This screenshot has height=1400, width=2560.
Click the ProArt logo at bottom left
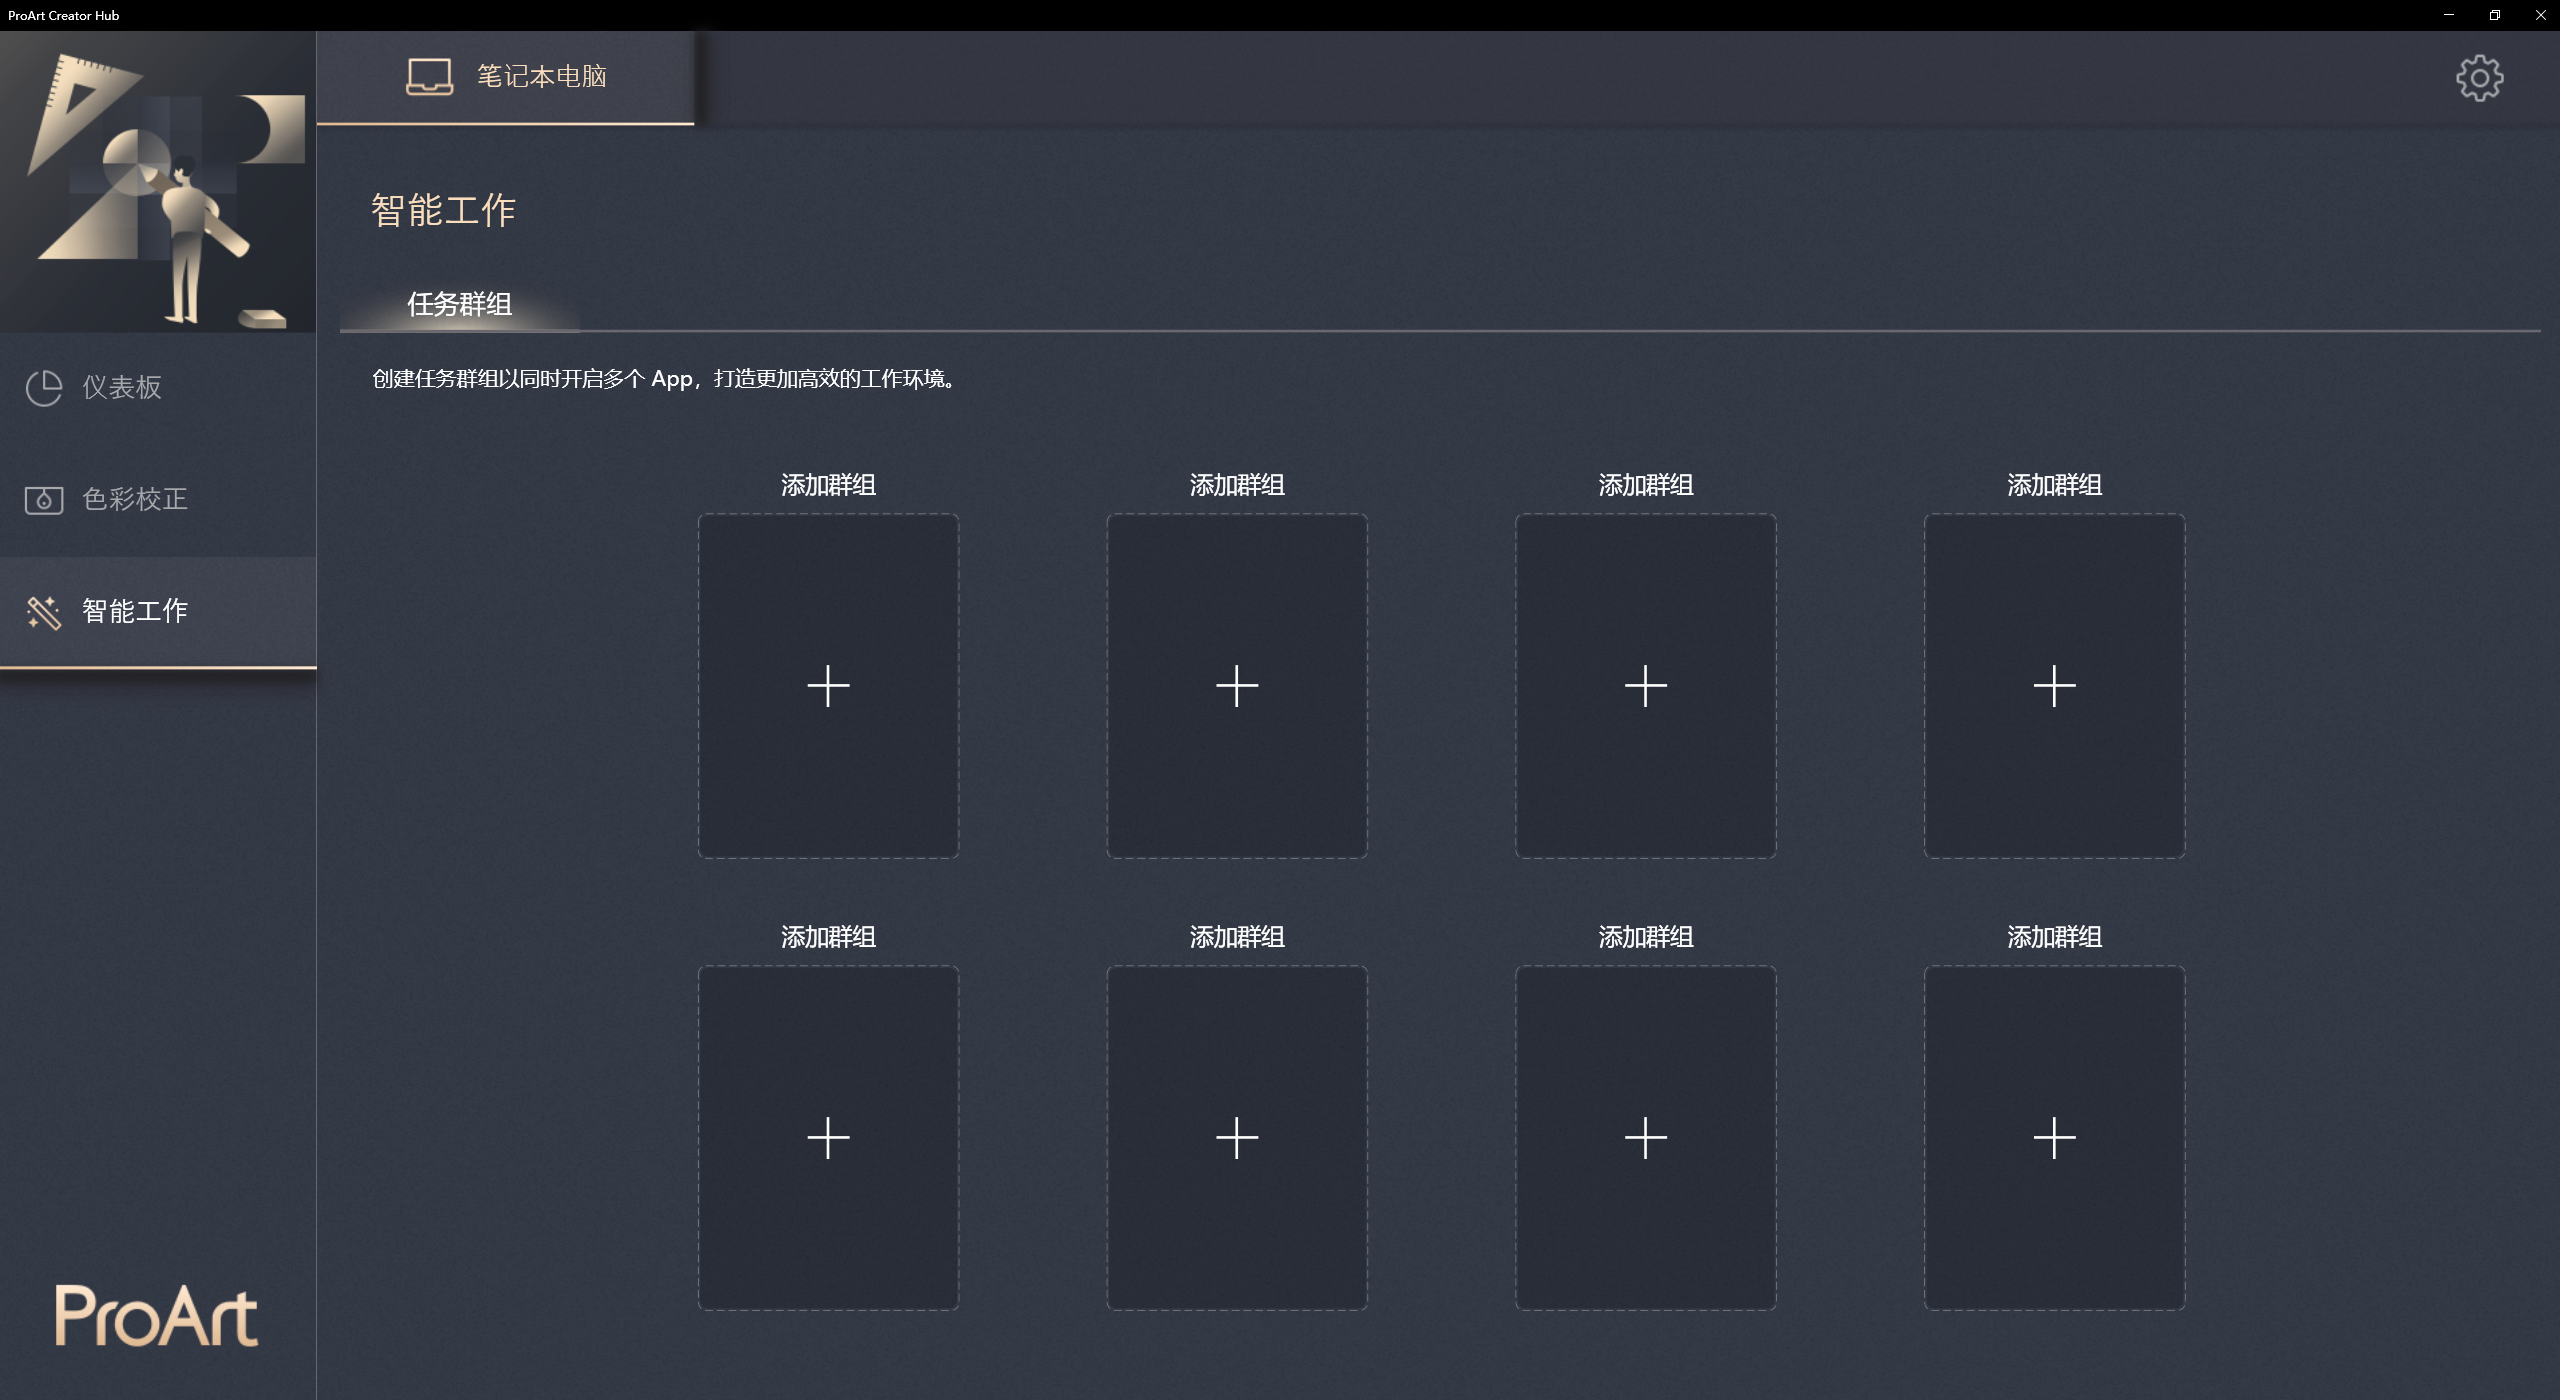[156, 1316]
